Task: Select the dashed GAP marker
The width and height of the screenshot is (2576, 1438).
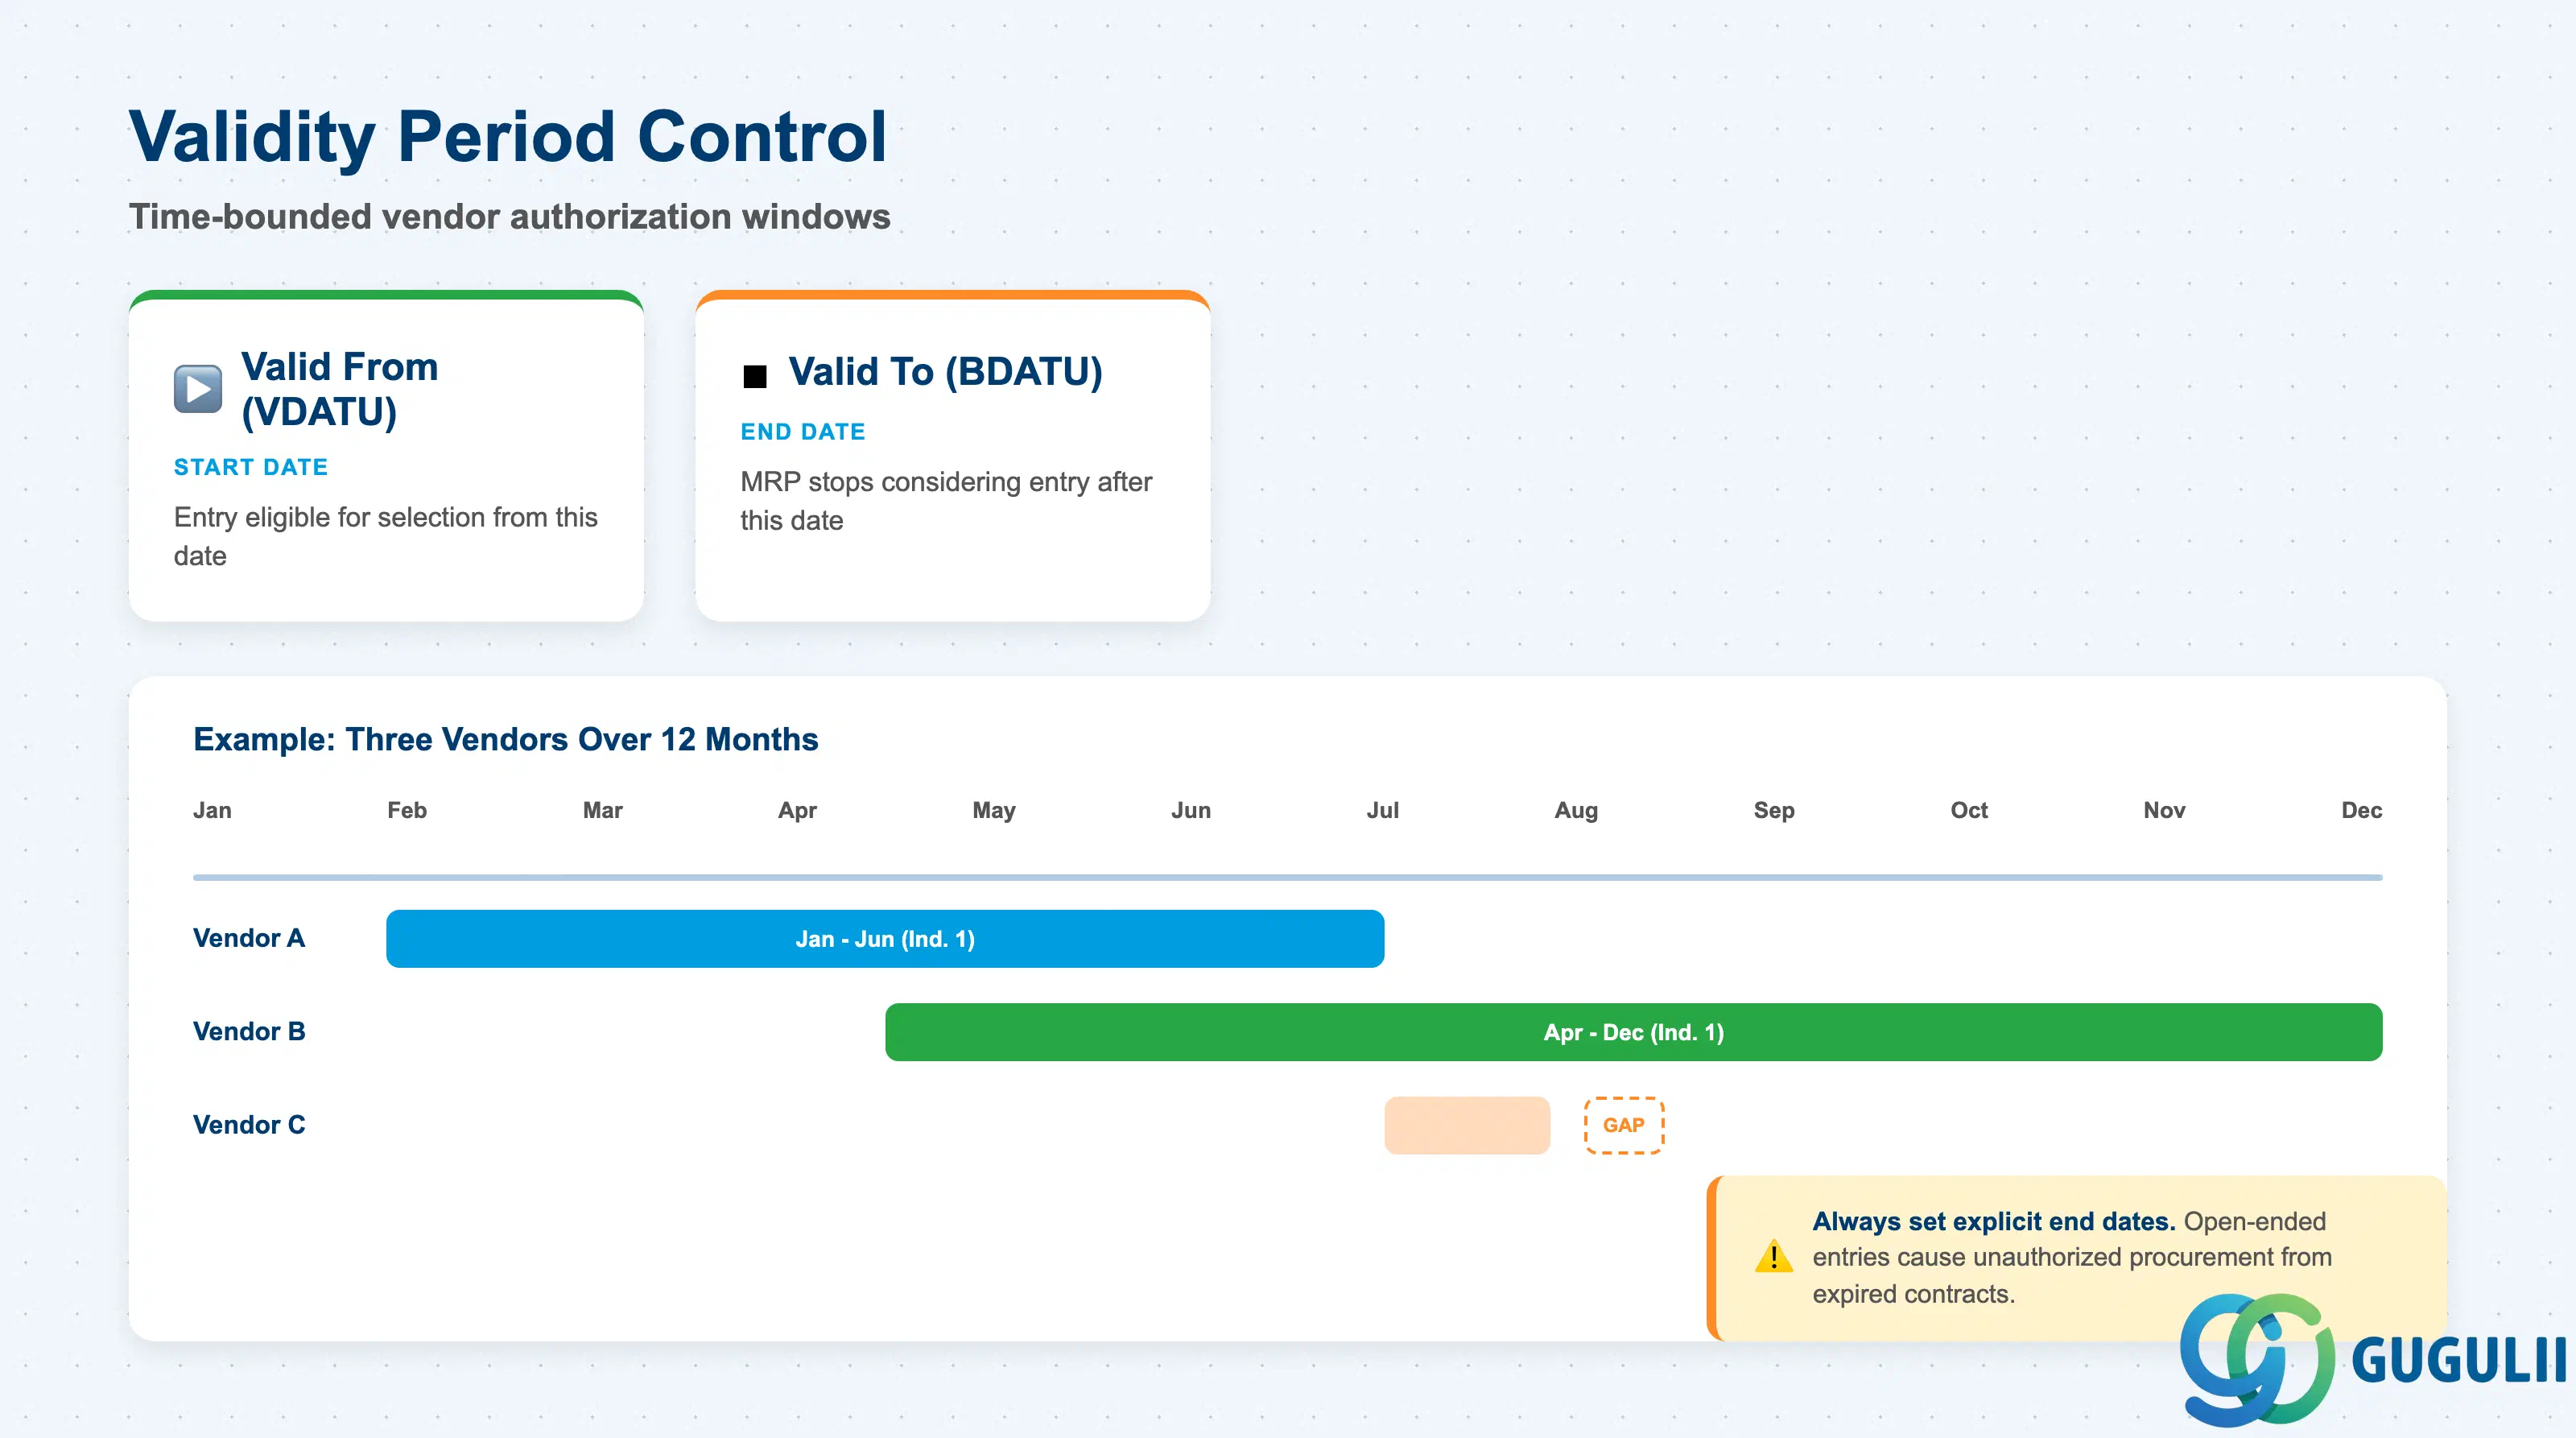Action: click(1623, 1125)
